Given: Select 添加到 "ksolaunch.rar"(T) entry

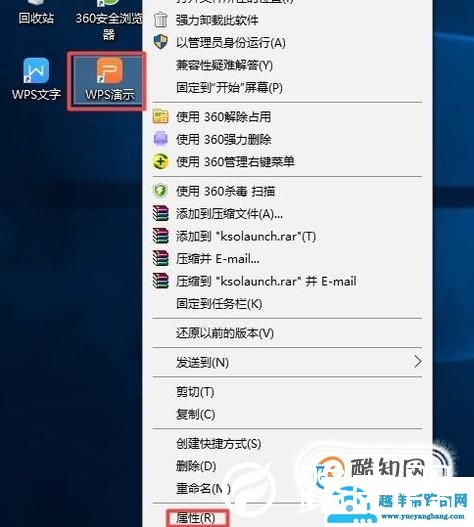Looking at the screenshot, I should point(246,236).
